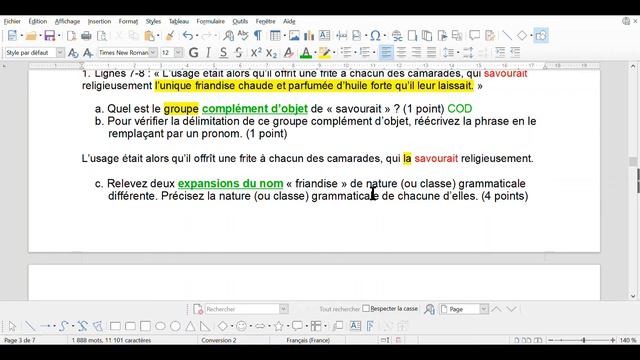The height and width of the screenshot is (360, 640).
Task: Open the Édition menu
Action: point(38,21)
